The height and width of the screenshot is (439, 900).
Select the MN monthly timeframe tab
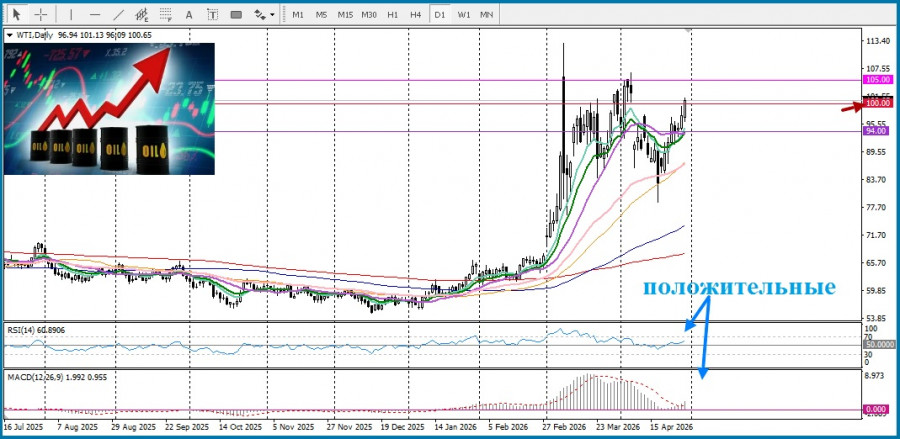point(487,15)
